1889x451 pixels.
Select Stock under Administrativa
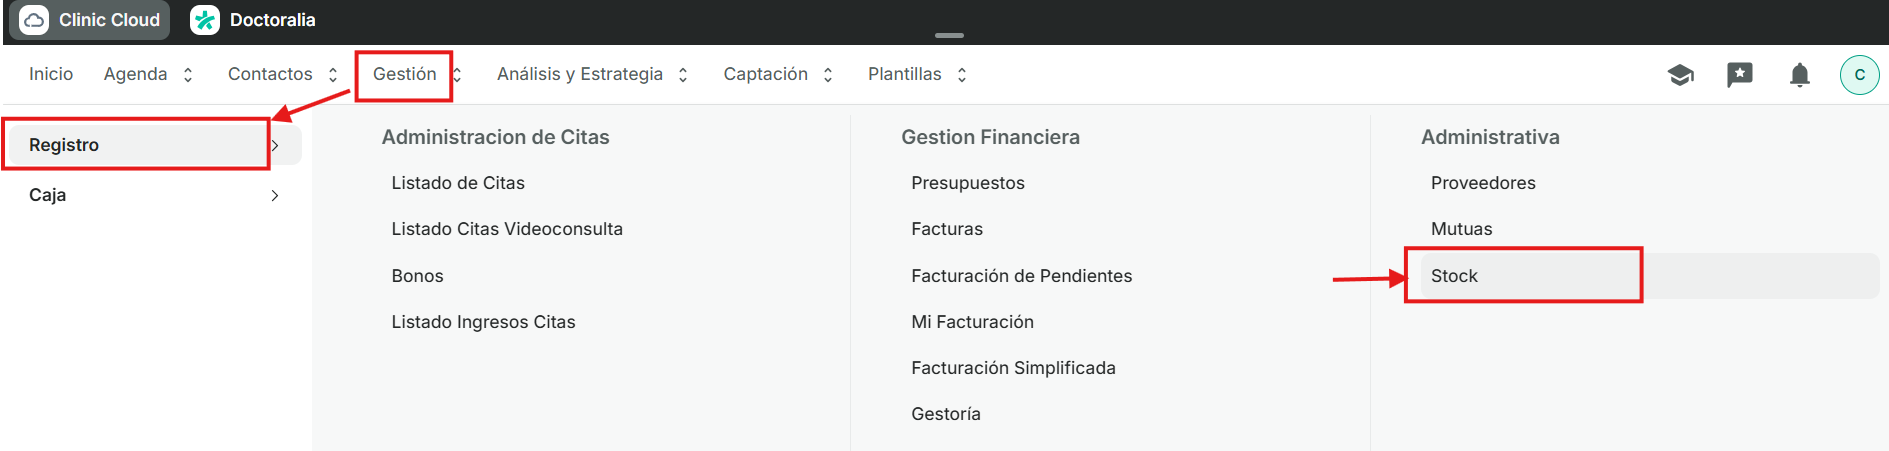tap(1454, 276)
